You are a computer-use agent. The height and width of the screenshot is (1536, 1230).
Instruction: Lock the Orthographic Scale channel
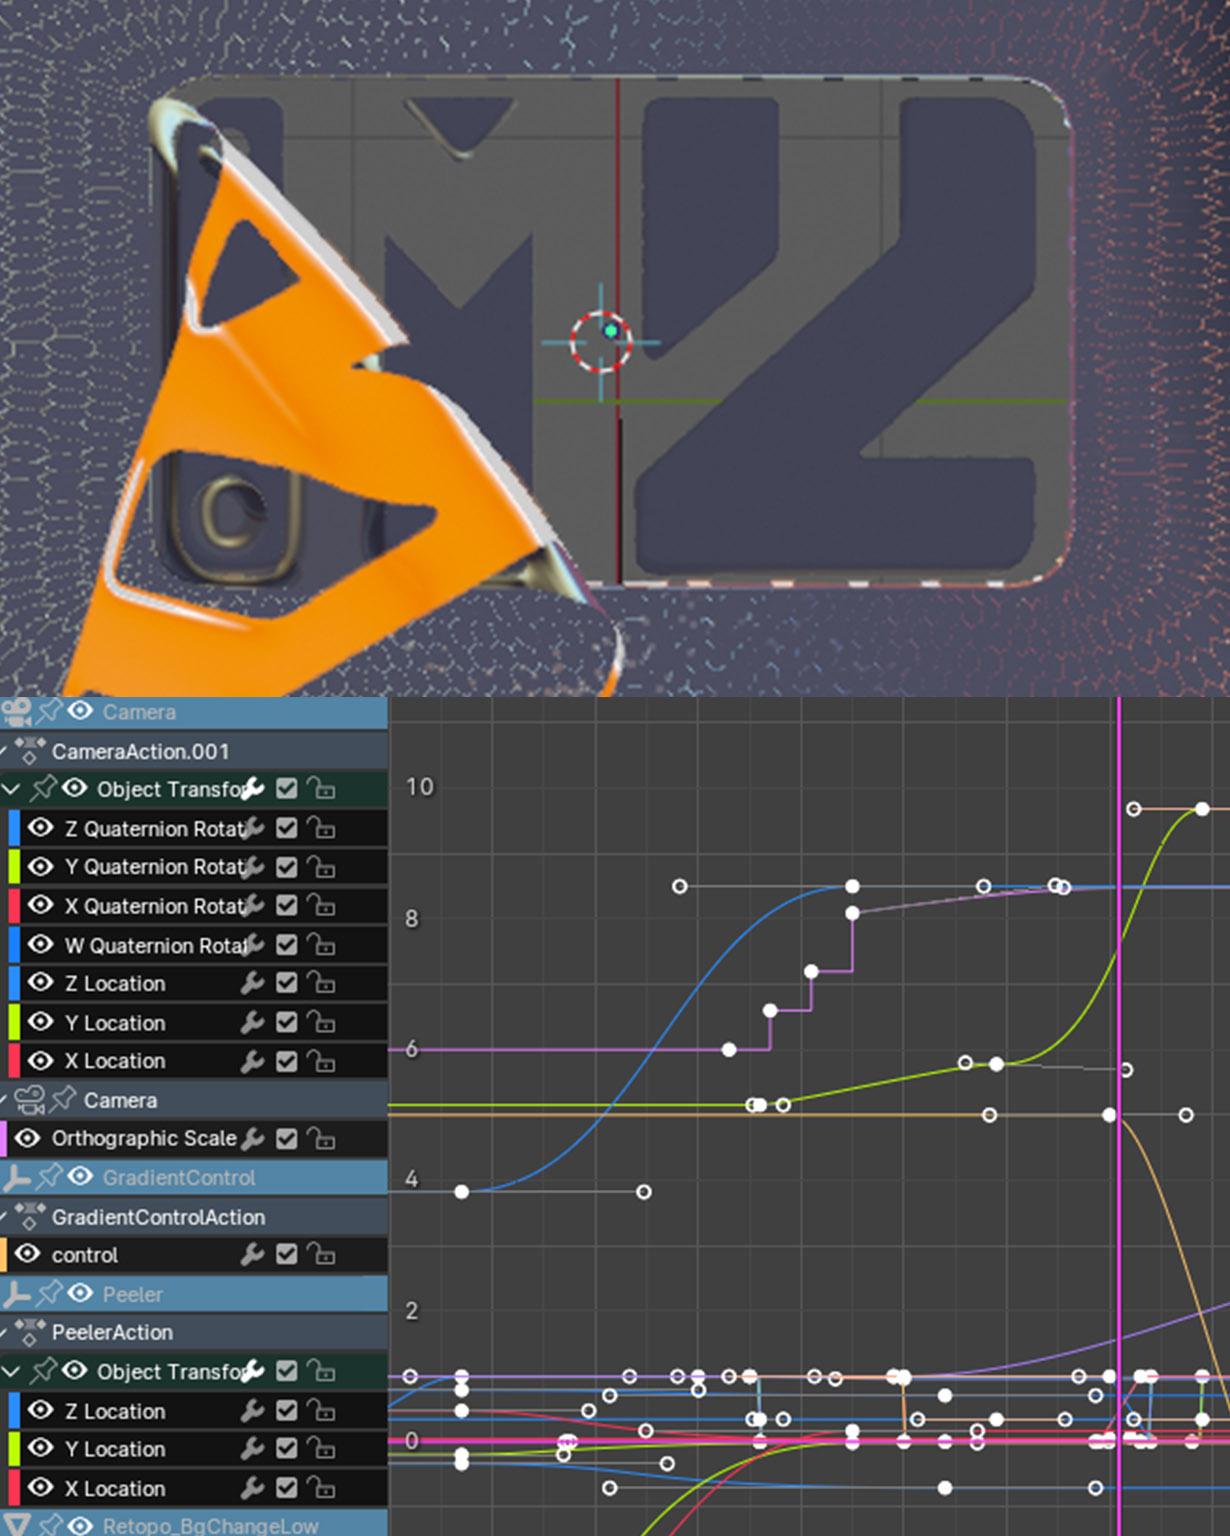(320, 1138)
